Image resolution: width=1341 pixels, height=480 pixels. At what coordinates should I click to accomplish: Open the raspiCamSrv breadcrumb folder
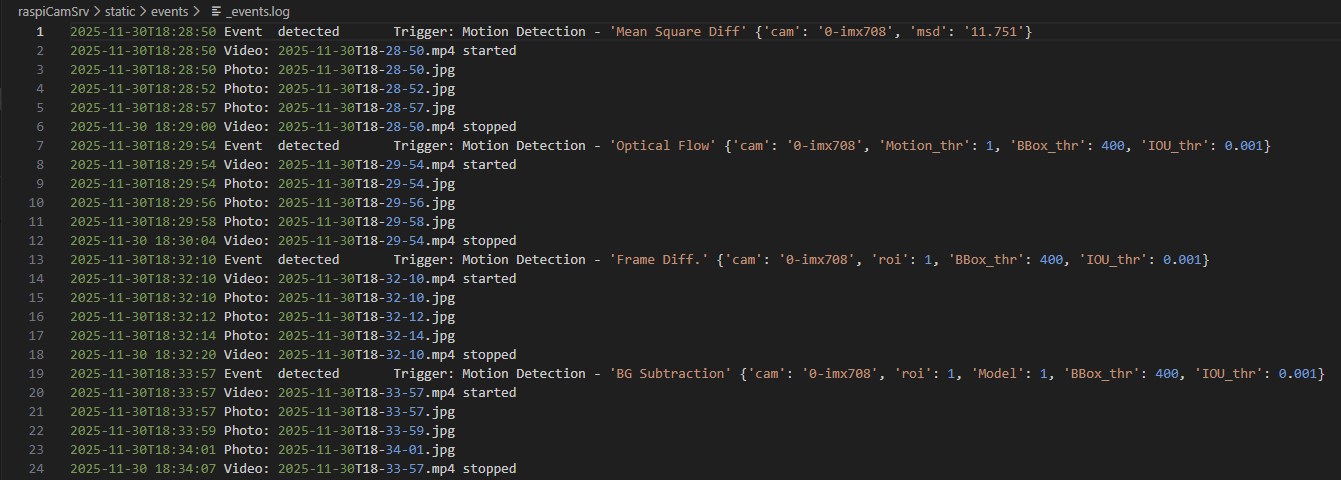click(53, 10)
